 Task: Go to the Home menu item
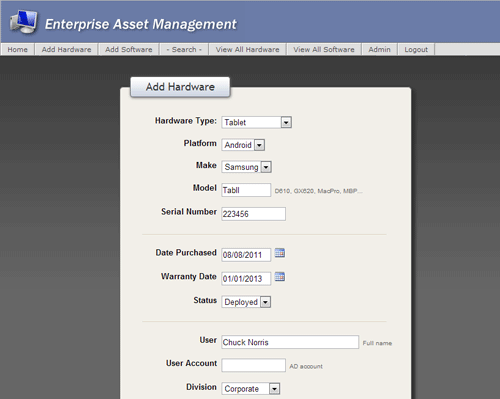pyautogui.click(x=17, y=49)
